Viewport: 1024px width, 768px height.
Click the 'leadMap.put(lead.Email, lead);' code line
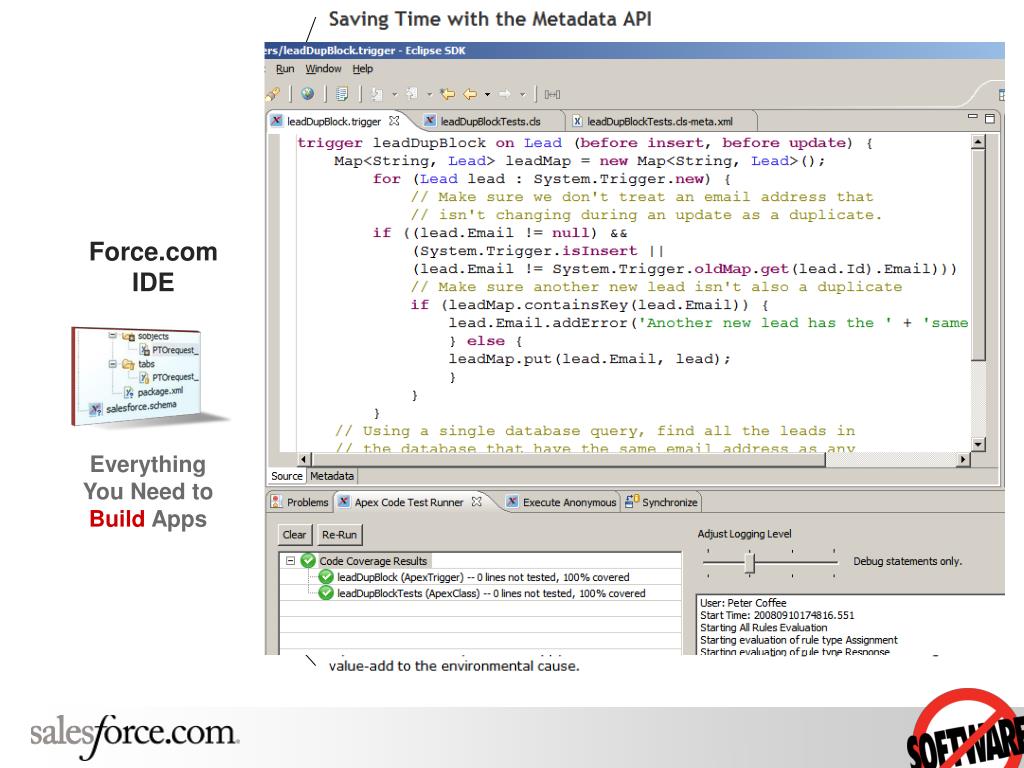[589, 359]
